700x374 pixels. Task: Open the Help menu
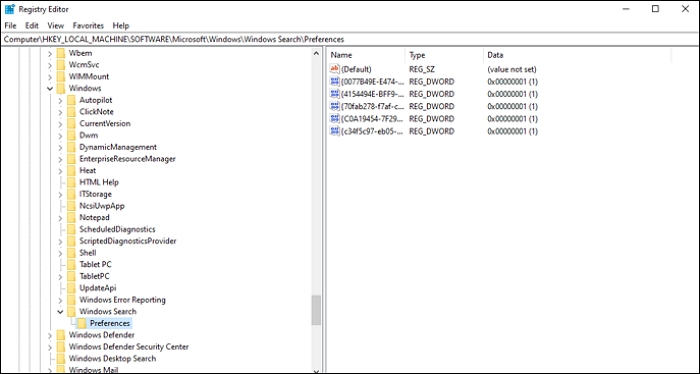121,25
